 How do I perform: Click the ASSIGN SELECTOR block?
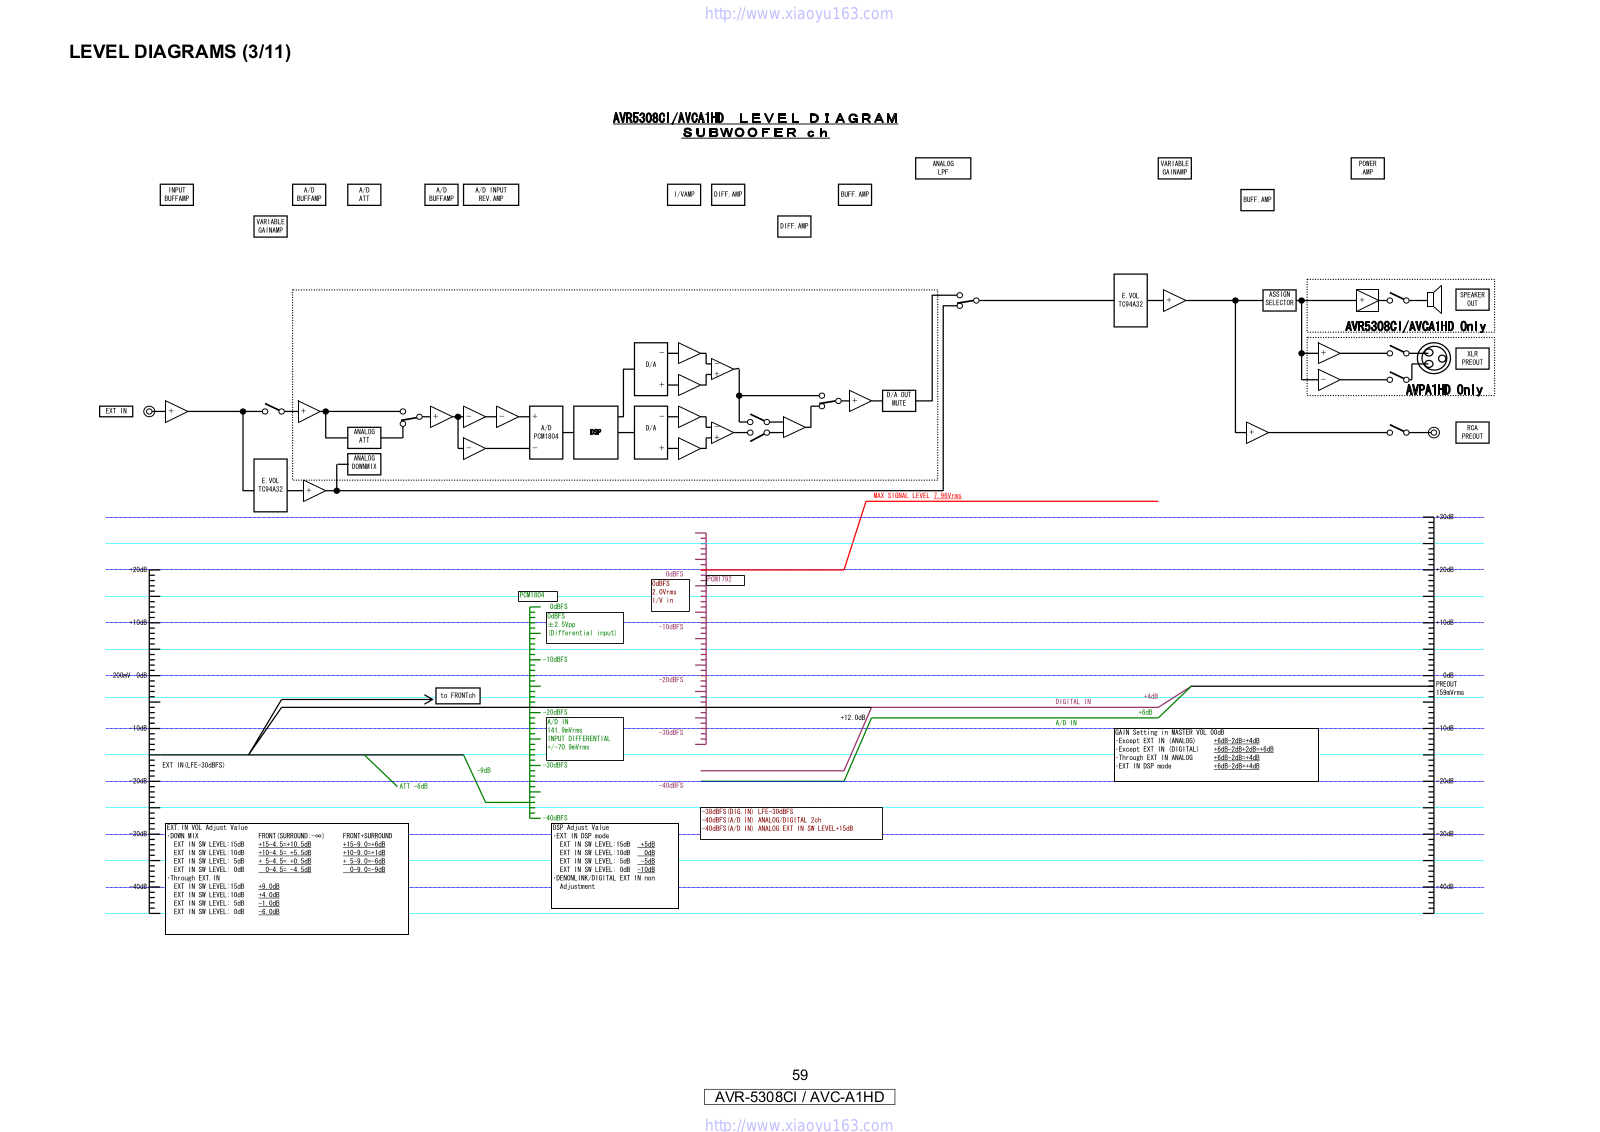[x=1279, y=299]
